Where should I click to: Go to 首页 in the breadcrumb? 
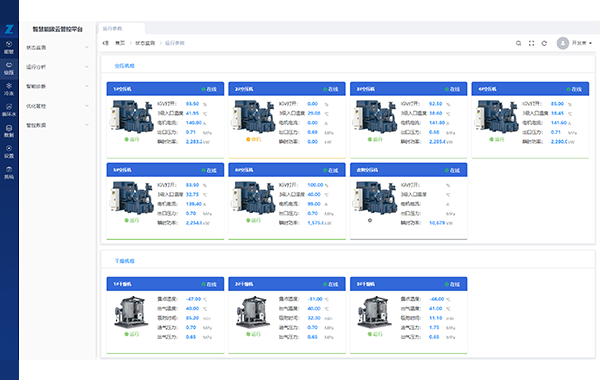coord(120,43)
